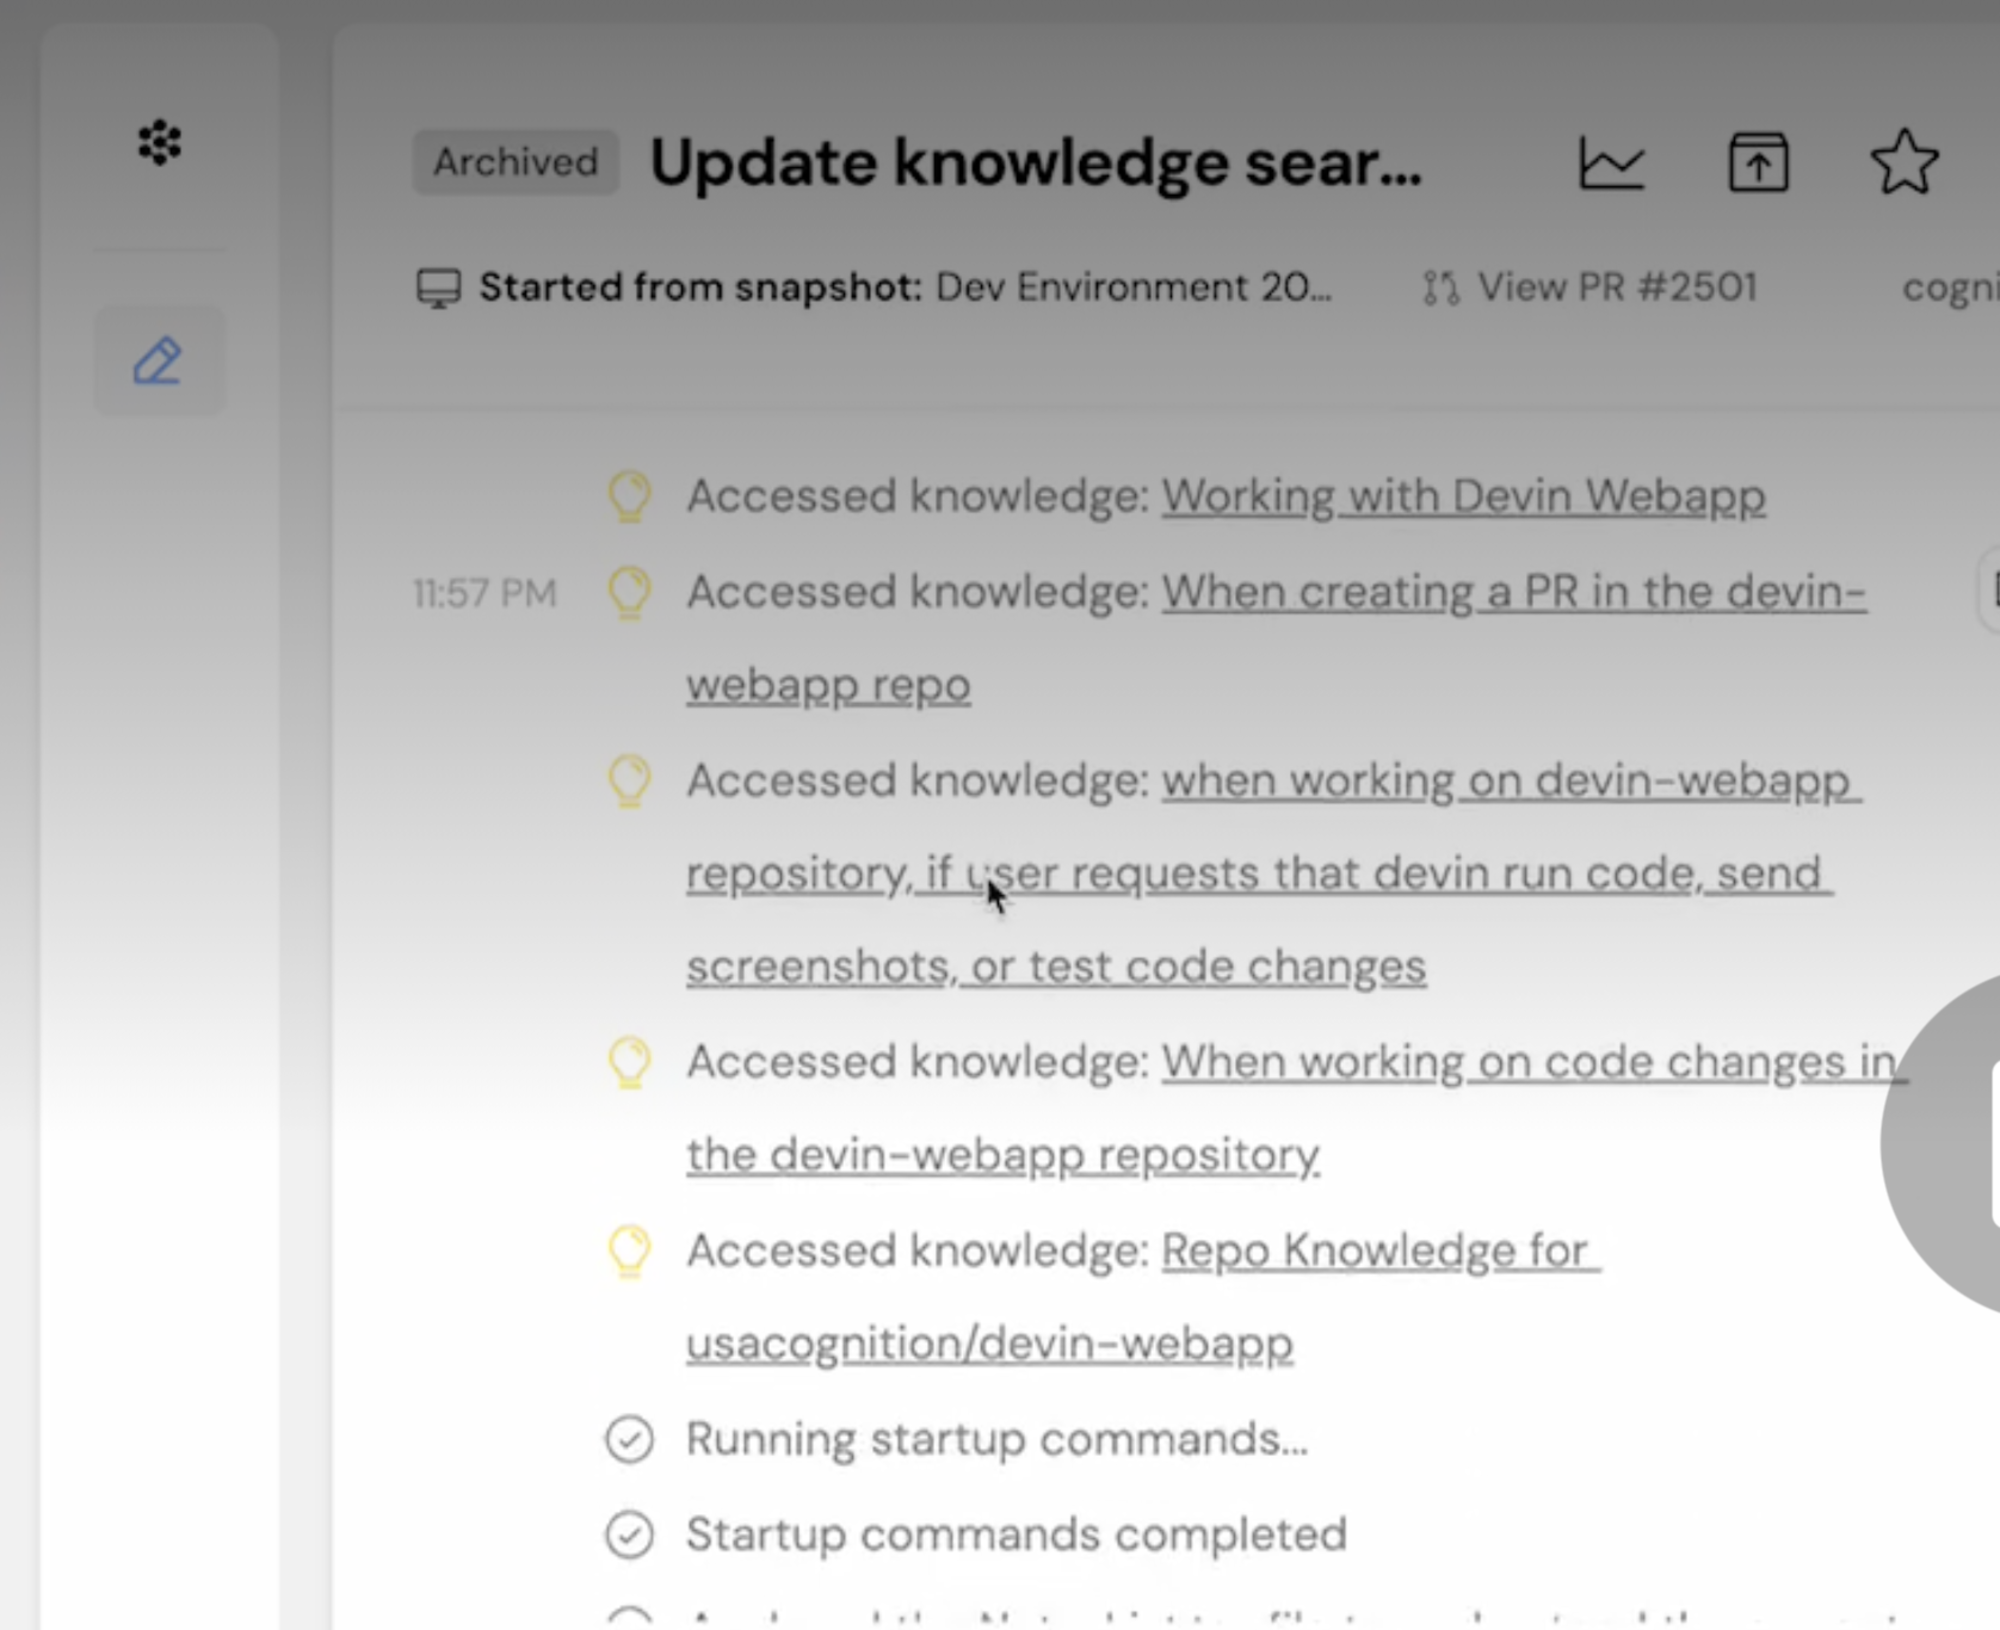Click the 11:57 PM timestamp
This screenshot has height=1630, width=2000.
485,594
